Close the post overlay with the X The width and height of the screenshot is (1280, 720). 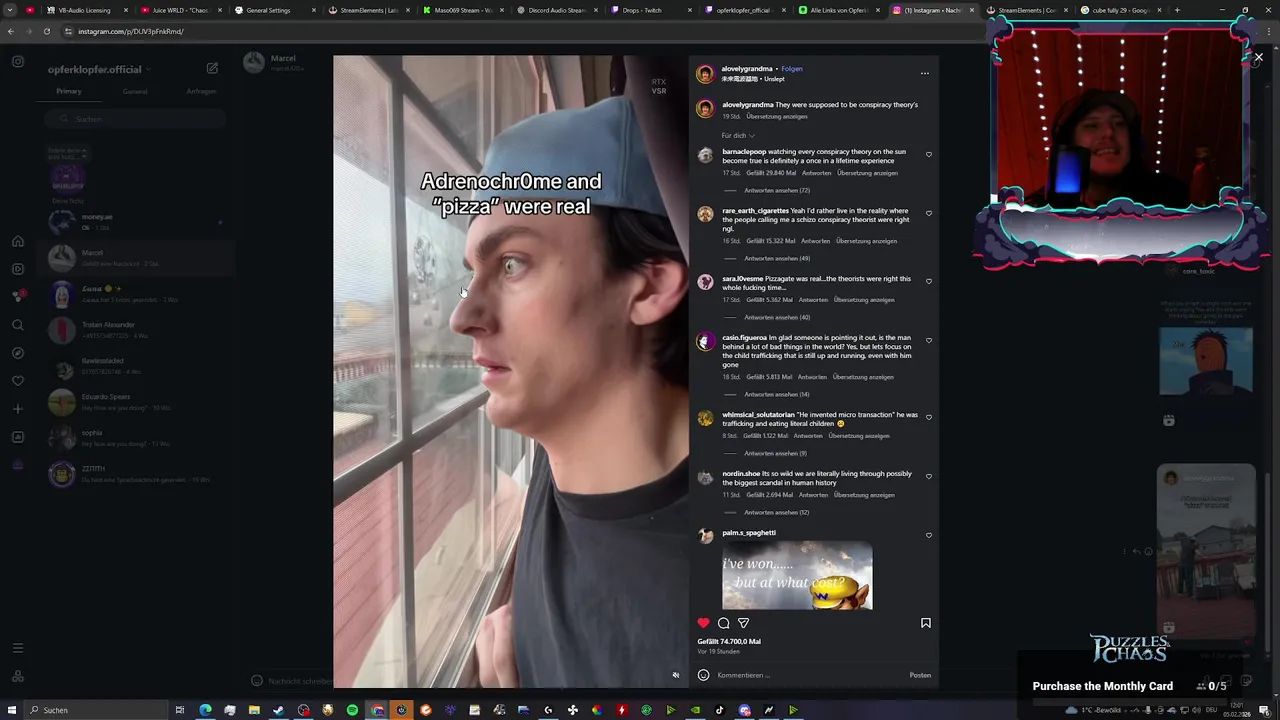coord(1258,57)
